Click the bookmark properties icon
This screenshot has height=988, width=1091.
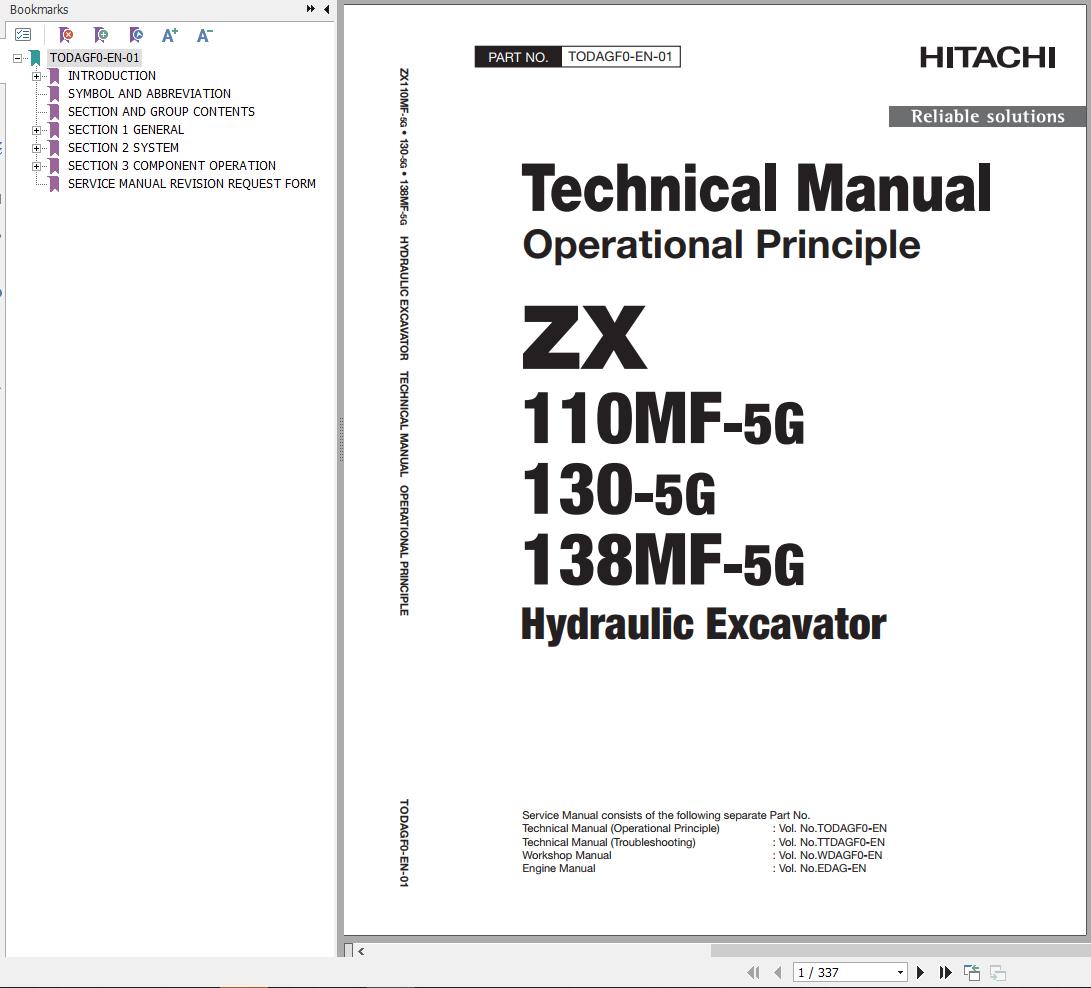pos(136,34)
